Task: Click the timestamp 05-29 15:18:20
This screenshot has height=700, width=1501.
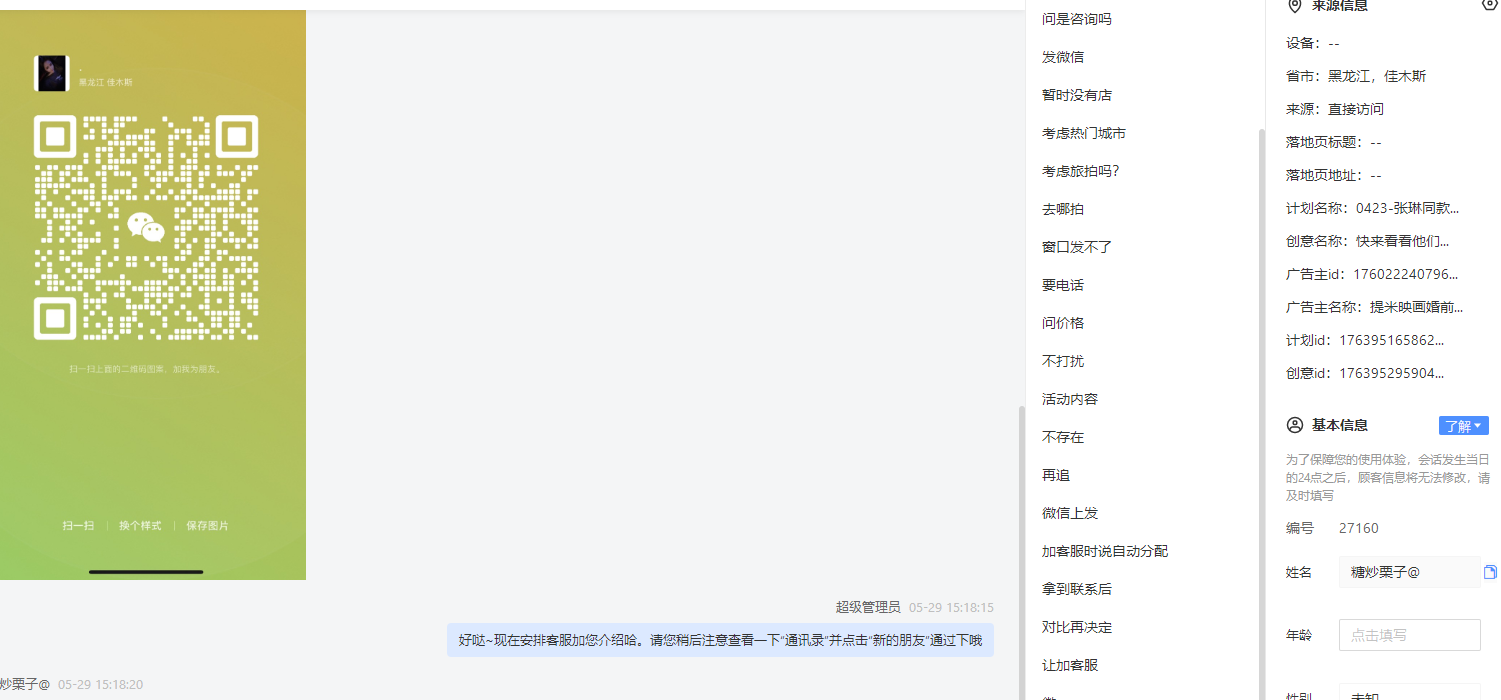Action: (x=100, y=685)
